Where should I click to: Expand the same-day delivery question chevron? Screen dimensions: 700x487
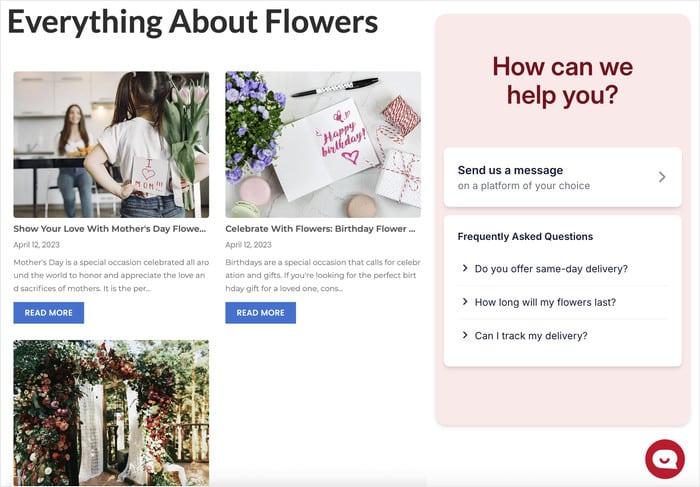coord(465,268)
